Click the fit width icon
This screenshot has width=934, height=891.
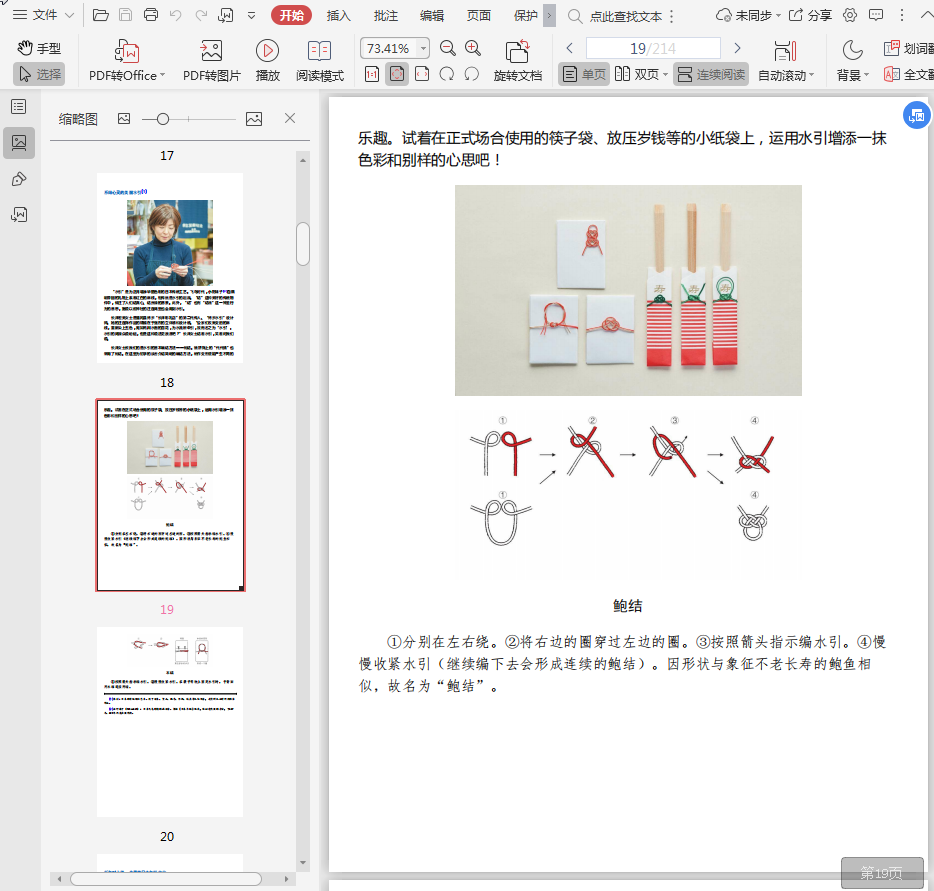click(422, 74)
